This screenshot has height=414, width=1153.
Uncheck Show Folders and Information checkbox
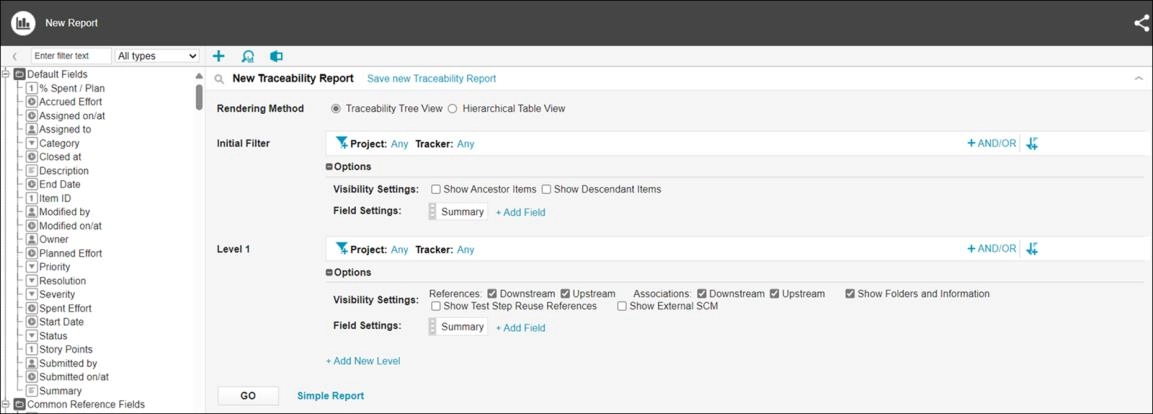850,293
